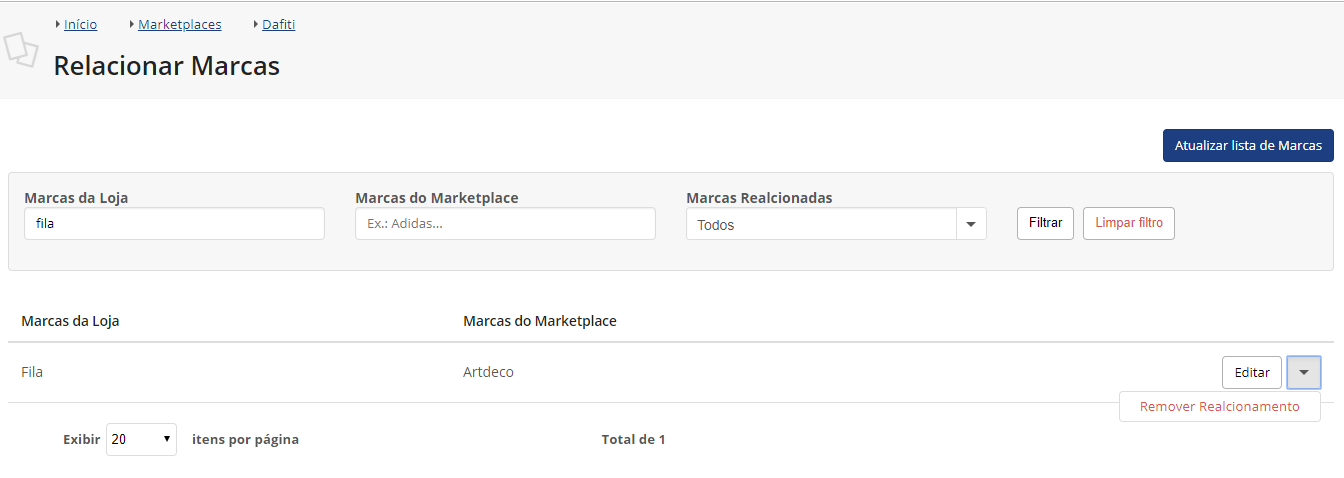Choose Remover Realcionamento from the menu
This screenshot has width=1344, height=478.
1220,407
